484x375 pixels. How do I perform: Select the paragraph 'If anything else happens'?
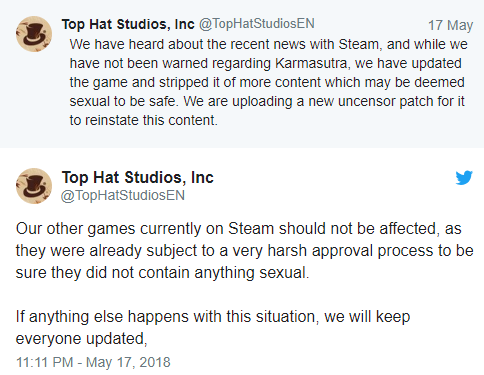click(x=213, y=327)
